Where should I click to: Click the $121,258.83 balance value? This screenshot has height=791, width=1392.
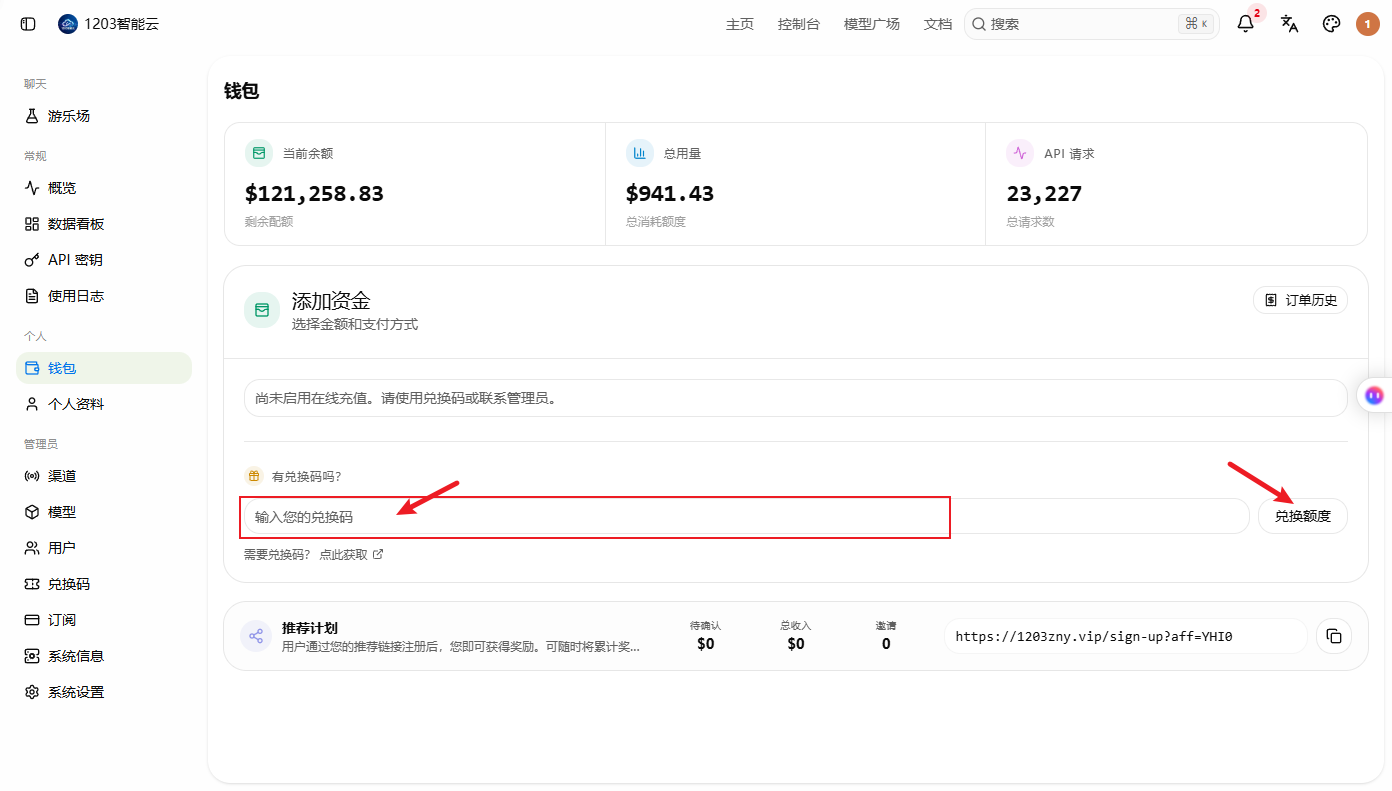(314, 194)
